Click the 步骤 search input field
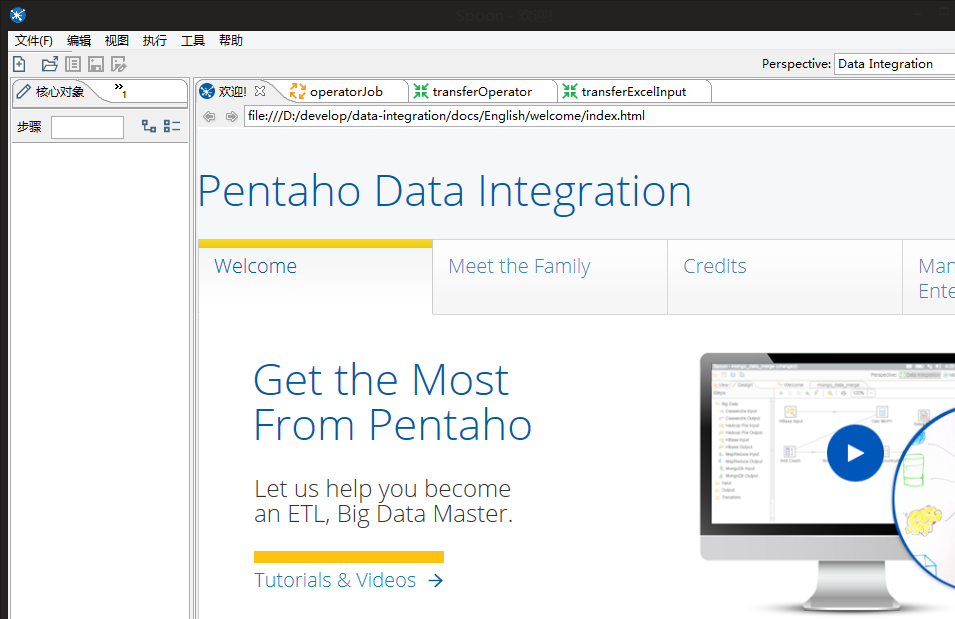The height and width of the screenshot is (619, 955). [x=87, y=127]
